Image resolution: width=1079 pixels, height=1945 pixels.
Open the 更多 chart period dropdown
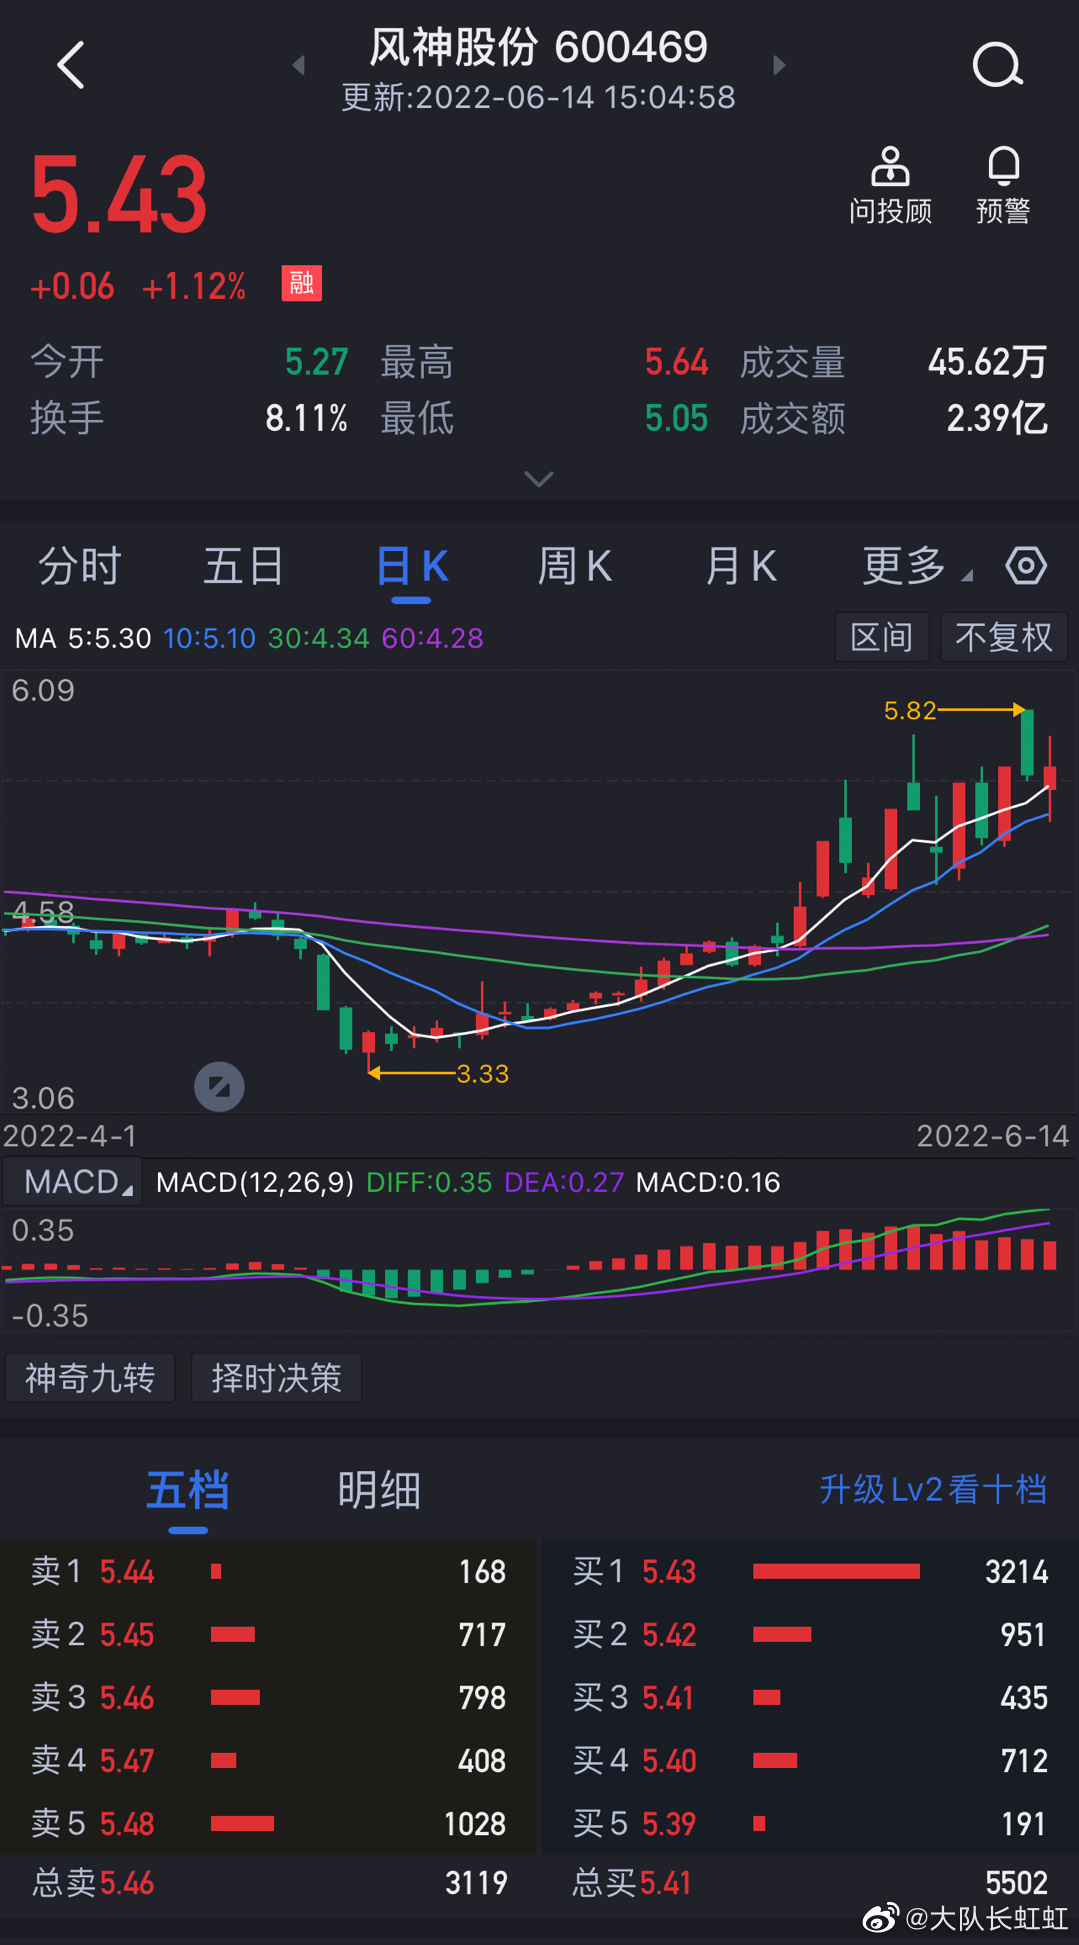tap(915, 566)
